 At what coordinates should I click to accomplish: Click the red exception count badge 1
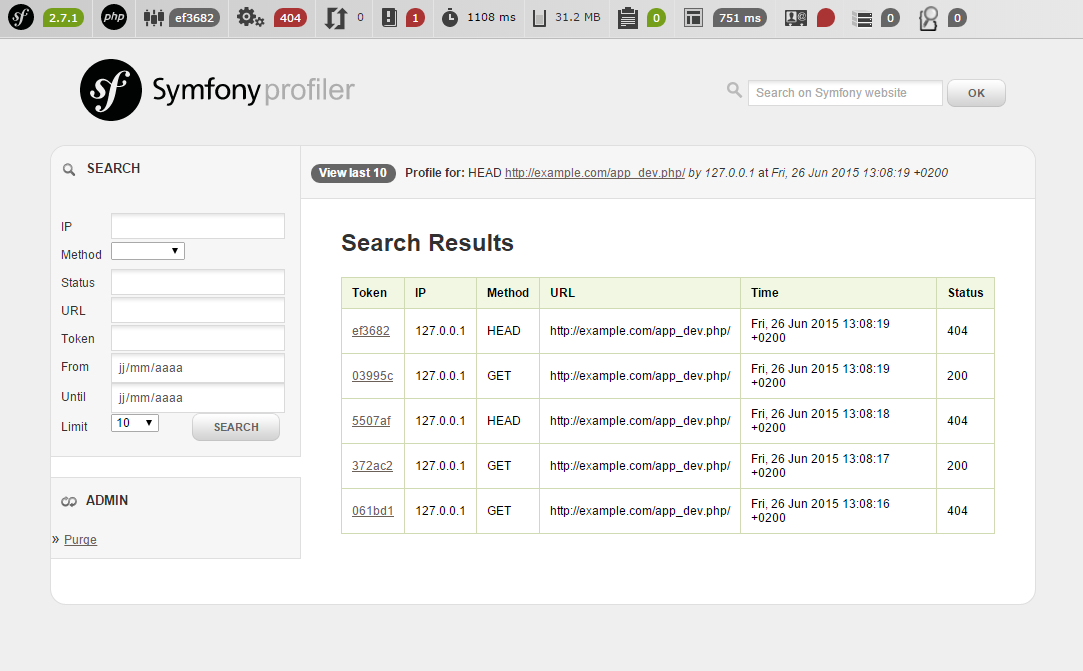[x=414, y=18]
